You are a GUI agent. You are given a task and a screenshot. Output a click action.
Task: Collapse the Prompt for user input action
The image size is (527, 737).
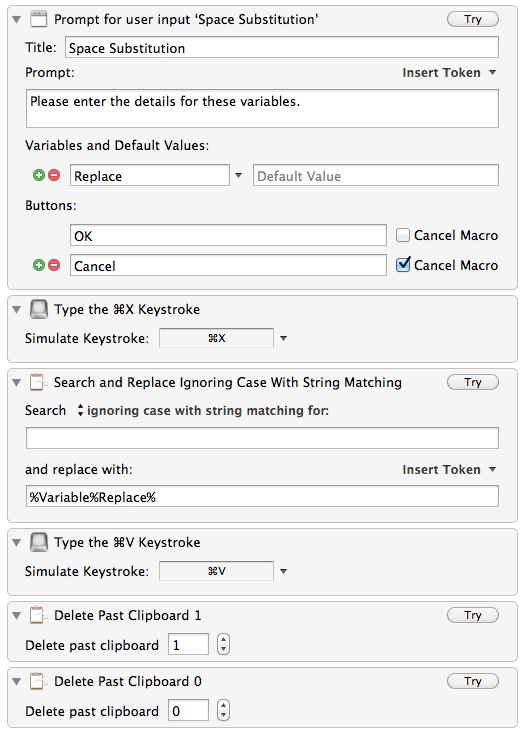(x=16, y=20)
